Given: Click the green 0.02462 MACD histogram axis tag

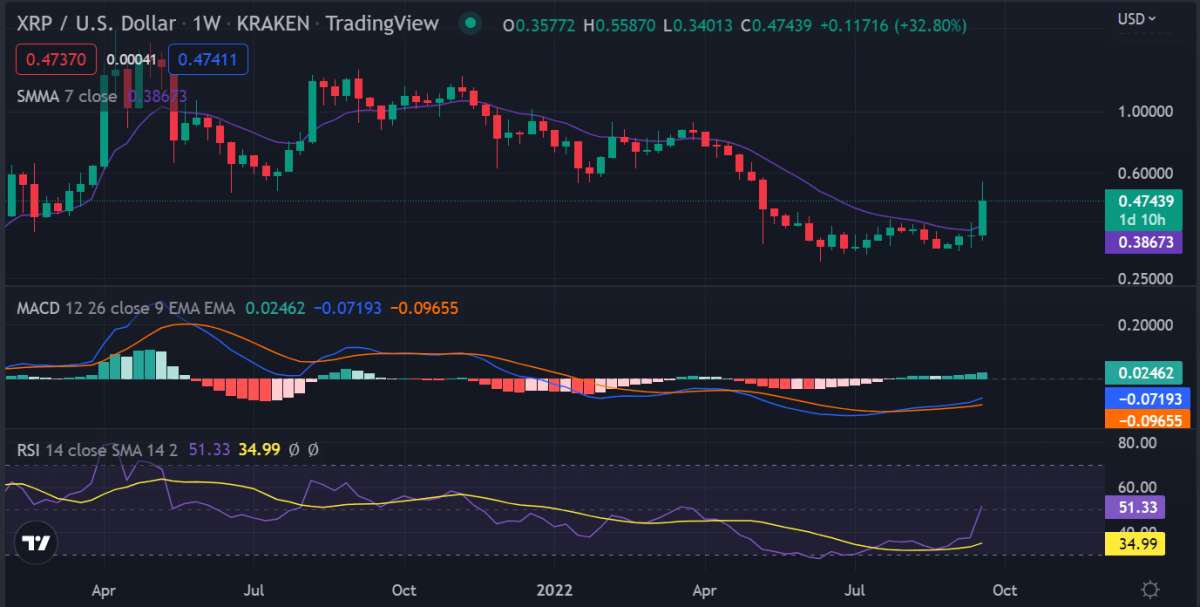Looking at the screenshot, I should click(1144, 374).
